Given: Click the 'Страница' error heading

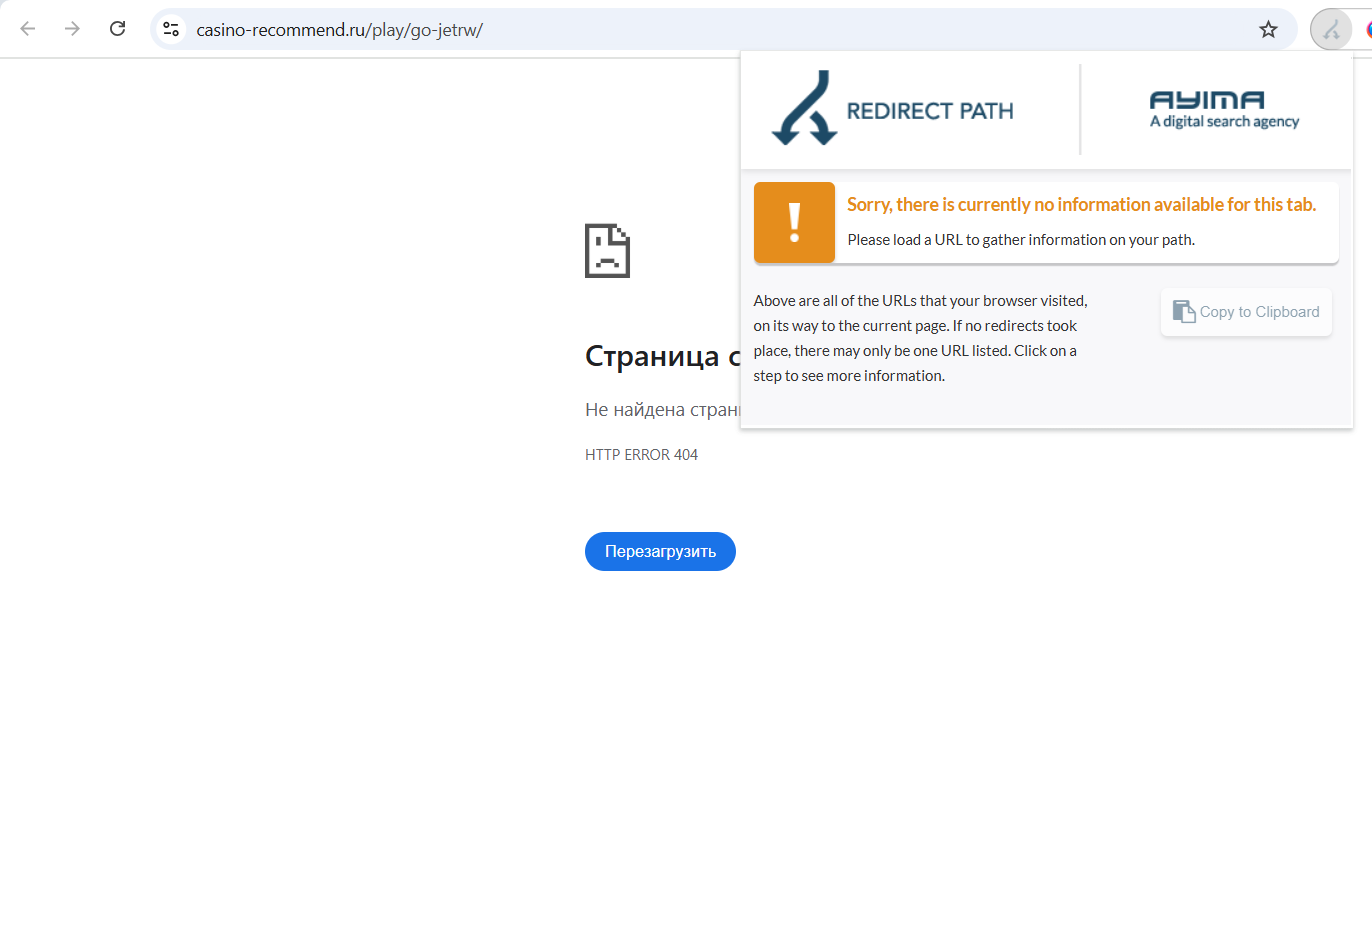Looking at the screenshot, I should pyautogui.click(x=662, y=356).
